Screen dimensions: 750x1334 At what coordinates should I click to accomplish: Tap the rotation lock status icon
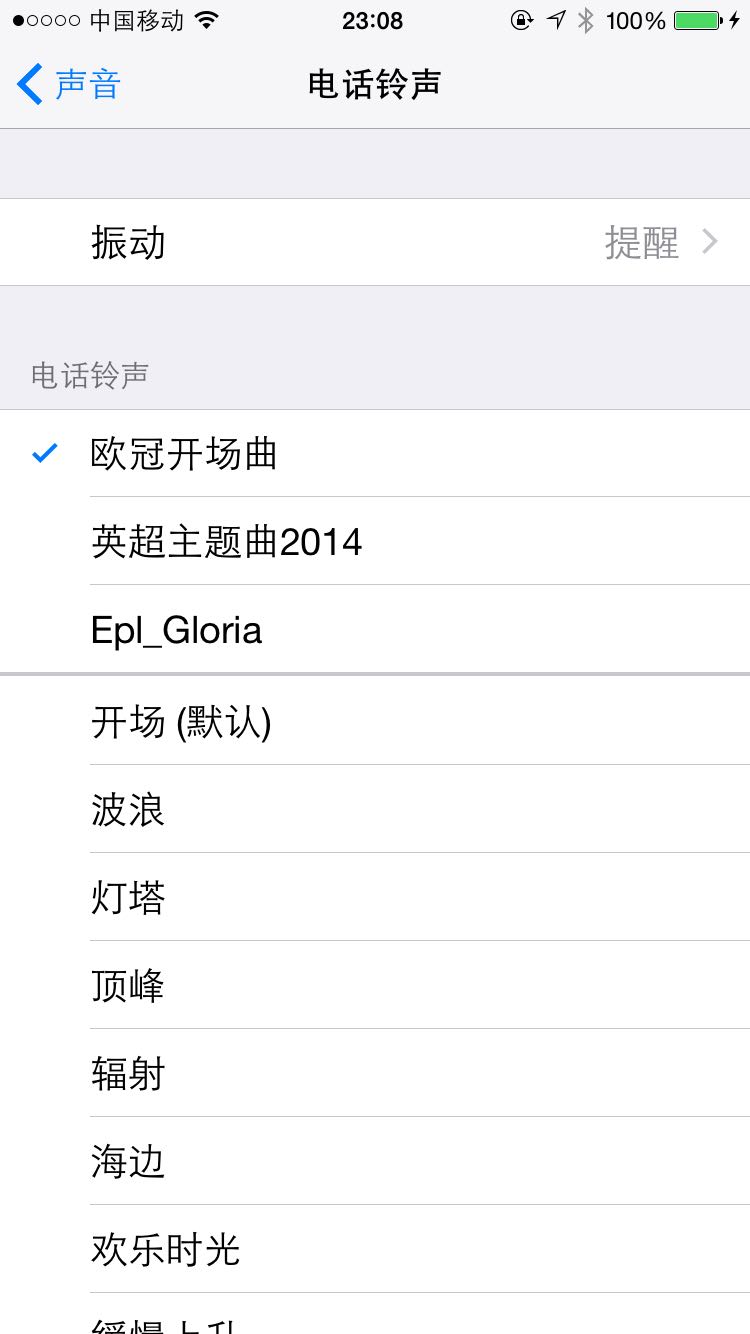pos(521,20)
